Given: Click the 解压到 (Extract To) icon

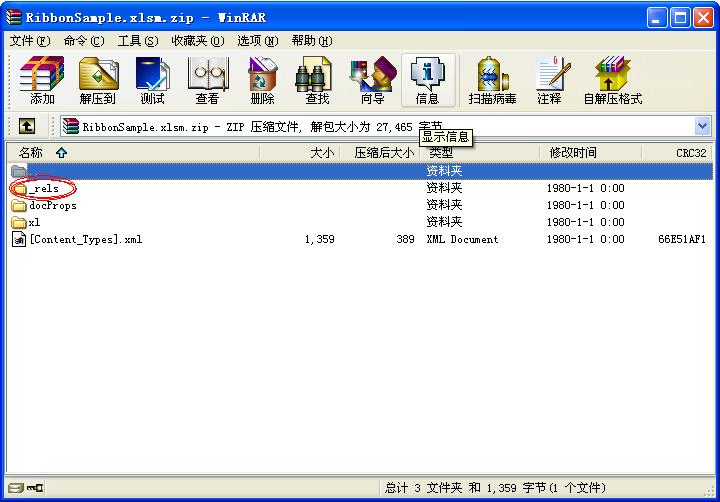Looking at the screenshot, I should tap(97, 80).
